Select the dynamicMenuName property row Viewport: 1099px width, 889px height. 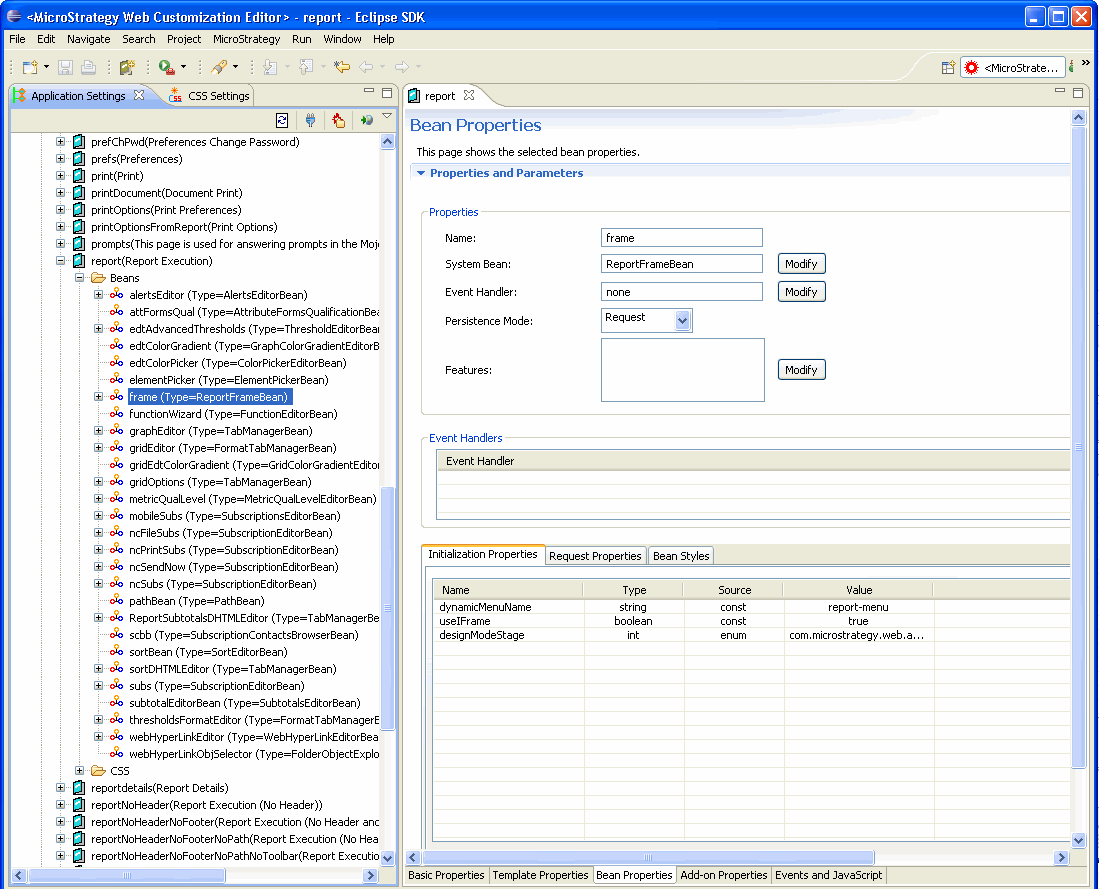pos(750,607)
